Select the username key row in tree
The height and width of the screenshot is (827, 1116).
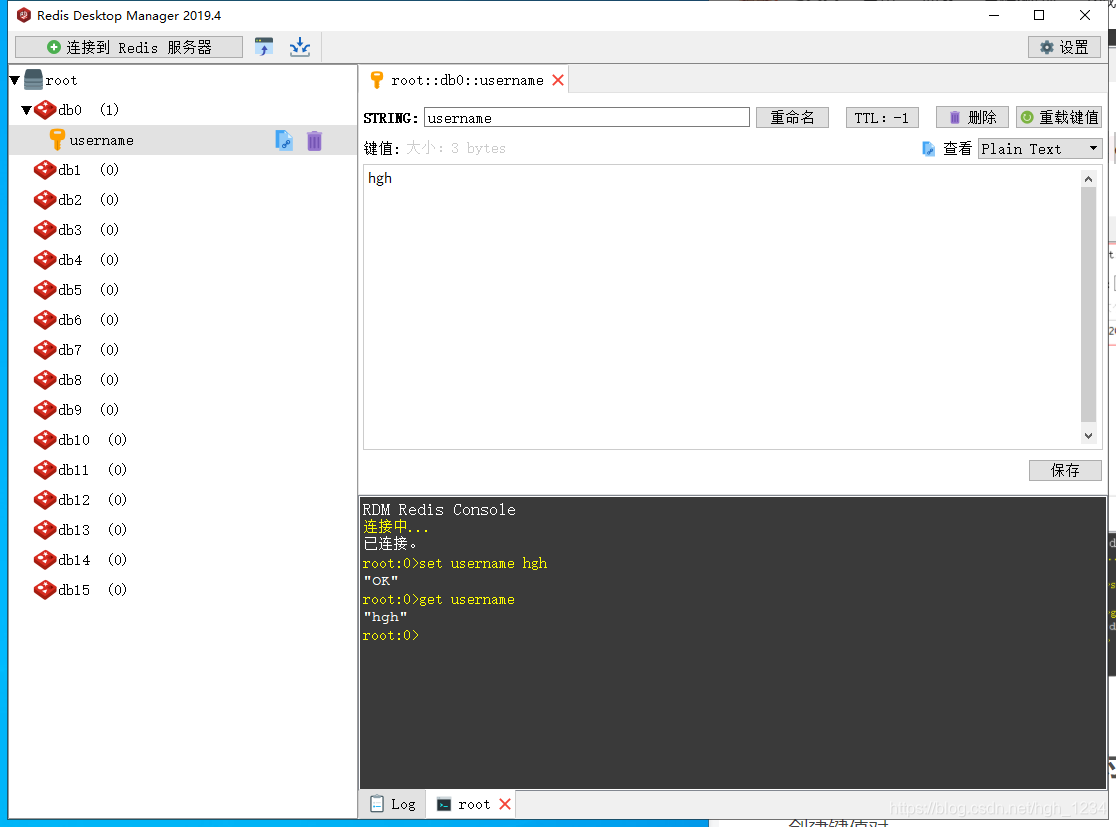click(x=183, y=140)
